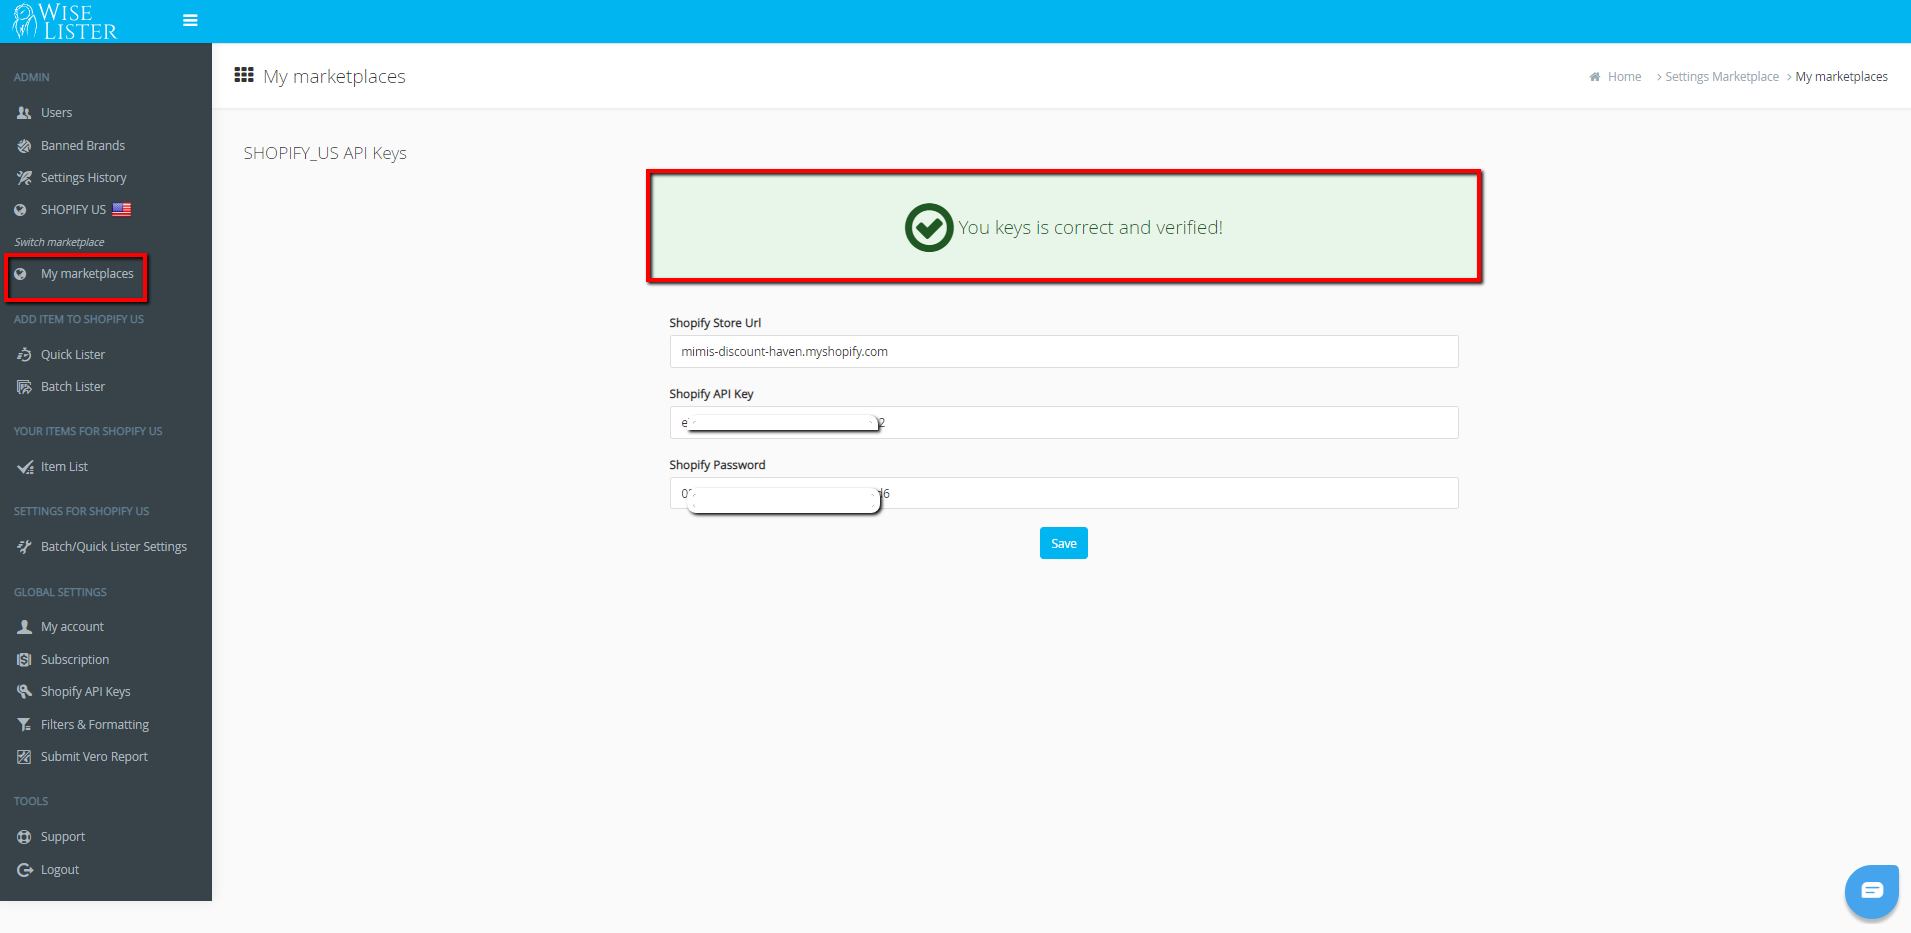The height and width of the screenshot is (933, 1911).
Task: Go to Item List
Action: pos(64,467)
